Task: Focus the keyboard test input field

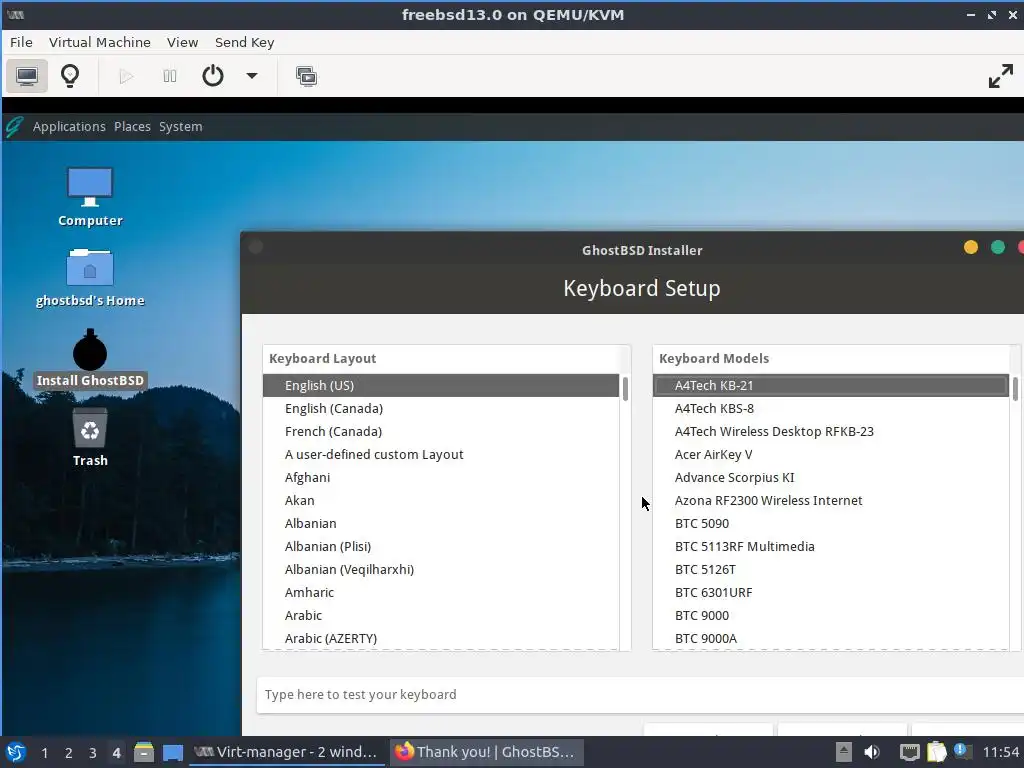Action: coord(640,695)
